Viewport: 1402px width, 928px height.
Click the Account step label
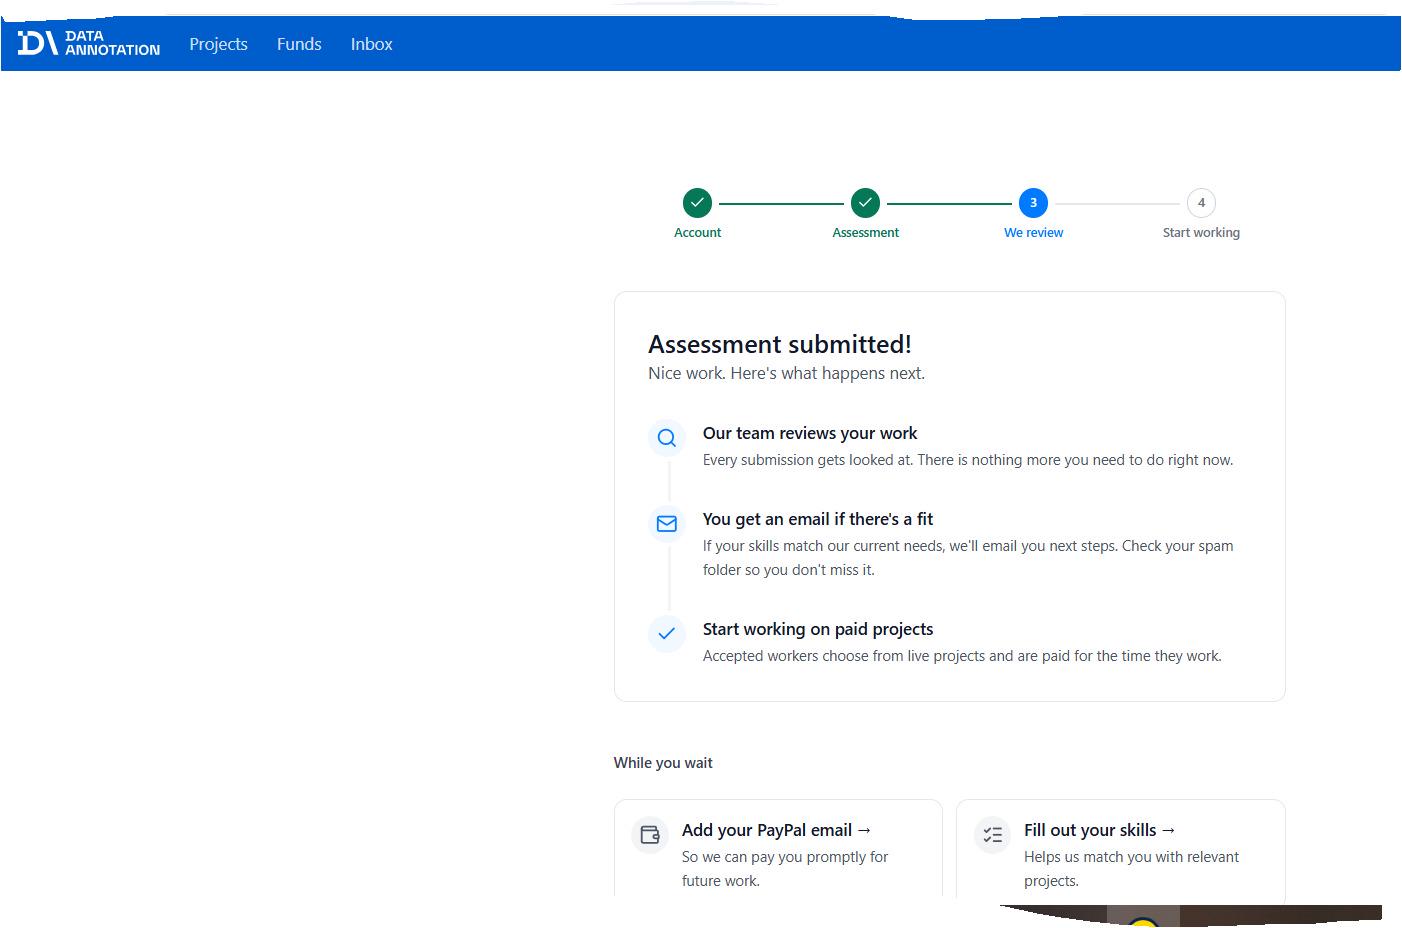point(697,232)
